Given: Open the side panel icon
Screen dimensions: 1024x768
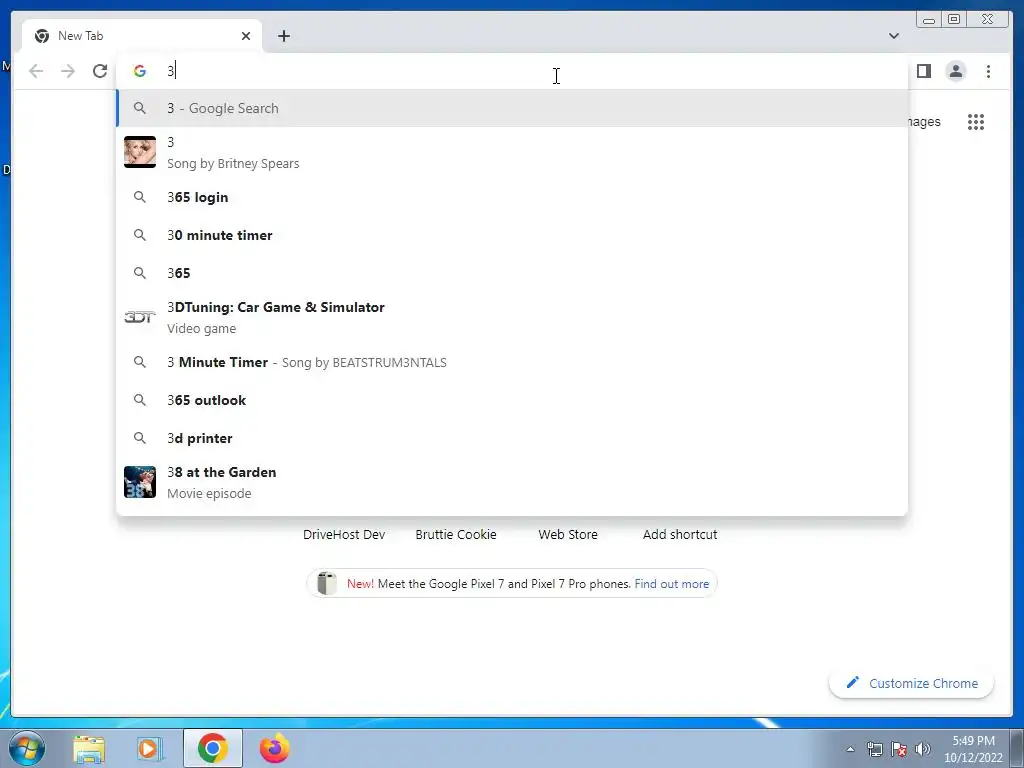Looking at the screenshot, I should 923,71.
